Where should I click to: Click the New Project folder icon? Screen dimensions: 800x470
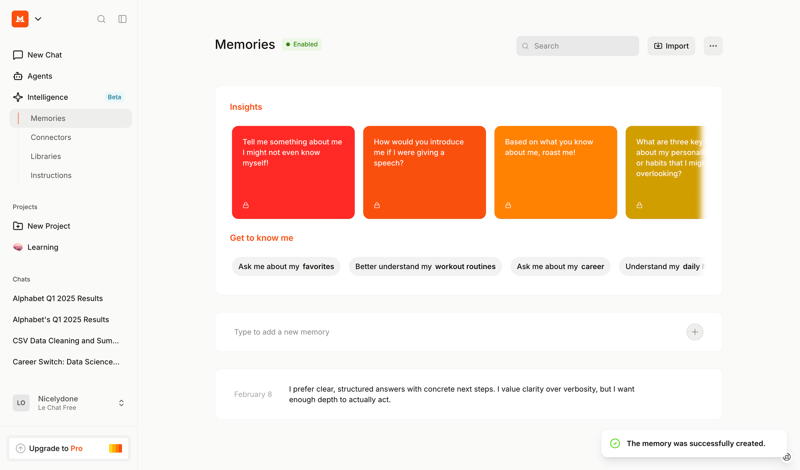pos(18,226)
